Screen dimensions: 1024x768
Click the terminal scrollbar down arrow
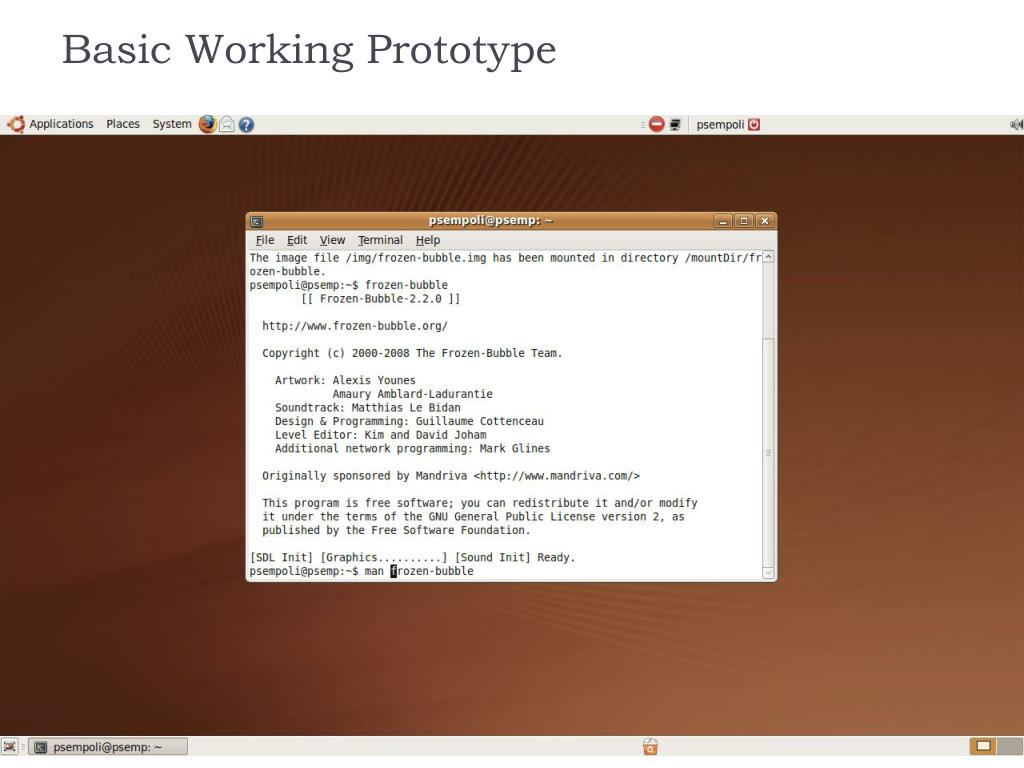[769, 573]
